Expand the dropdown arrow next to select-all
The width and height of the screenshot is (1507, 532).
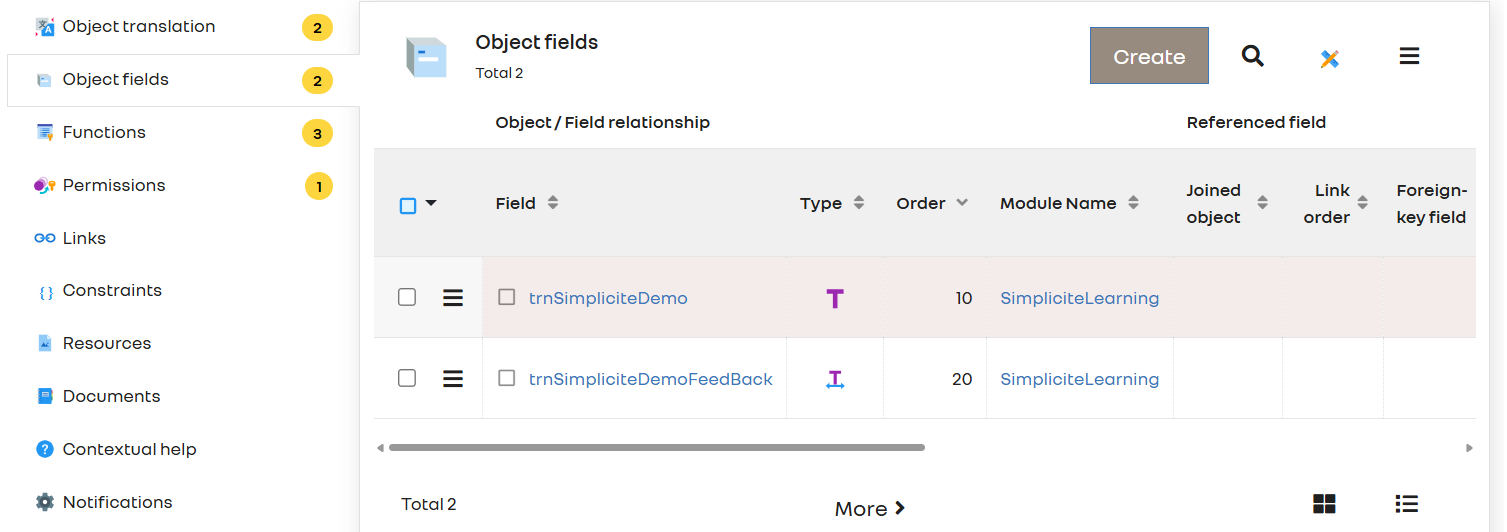pos(431,203)
